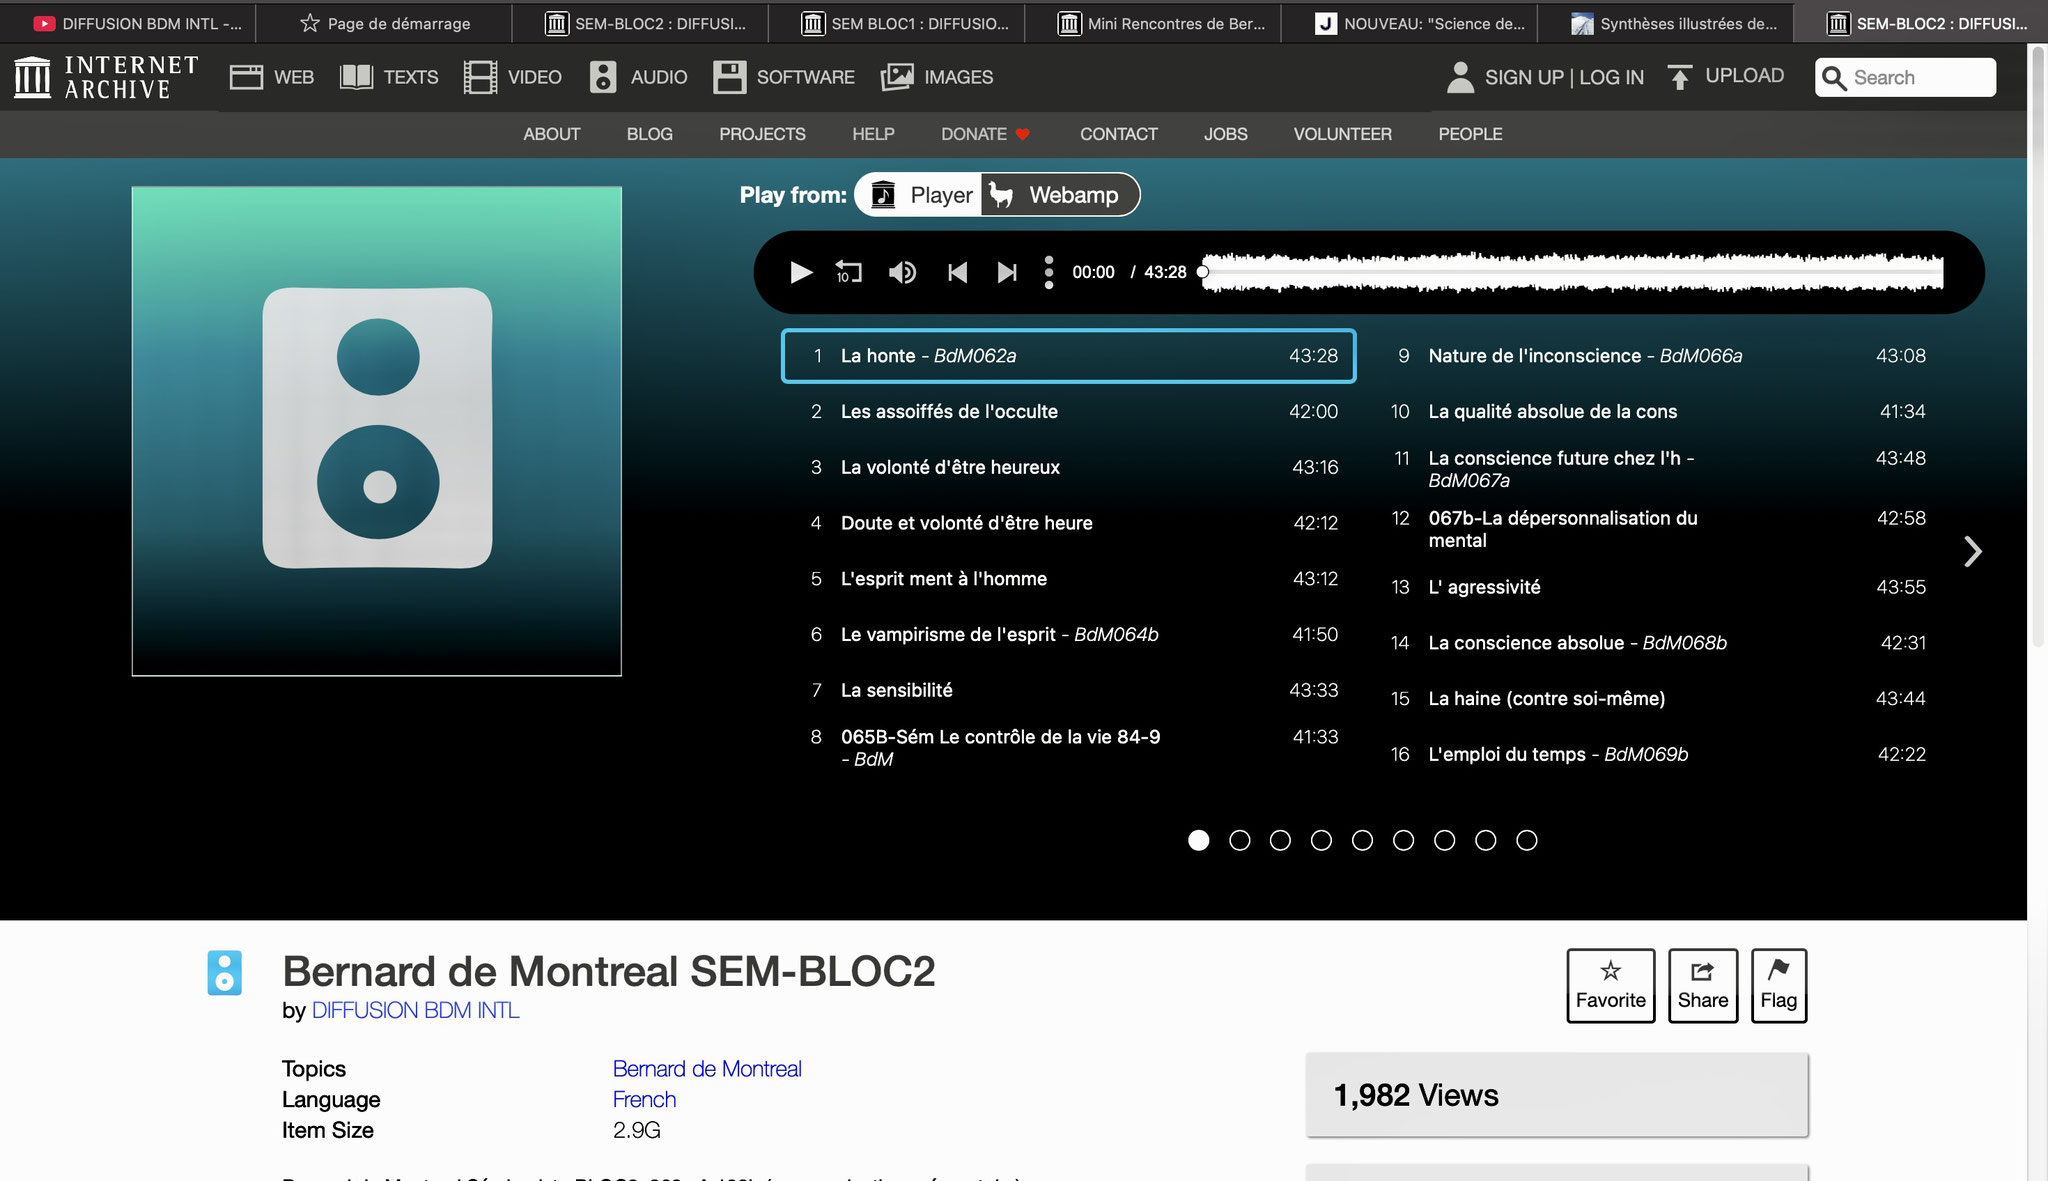Open the Contact menu item
The width and height of the screenshot is (2048, 1181).
point(1119,134)
